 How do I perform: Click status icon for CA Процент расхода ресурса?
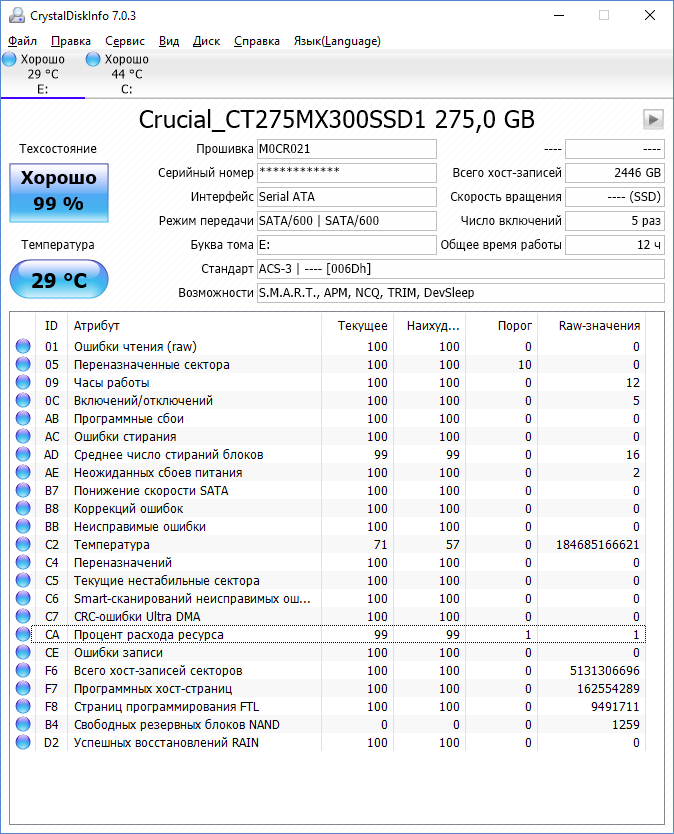coord(23,635)
